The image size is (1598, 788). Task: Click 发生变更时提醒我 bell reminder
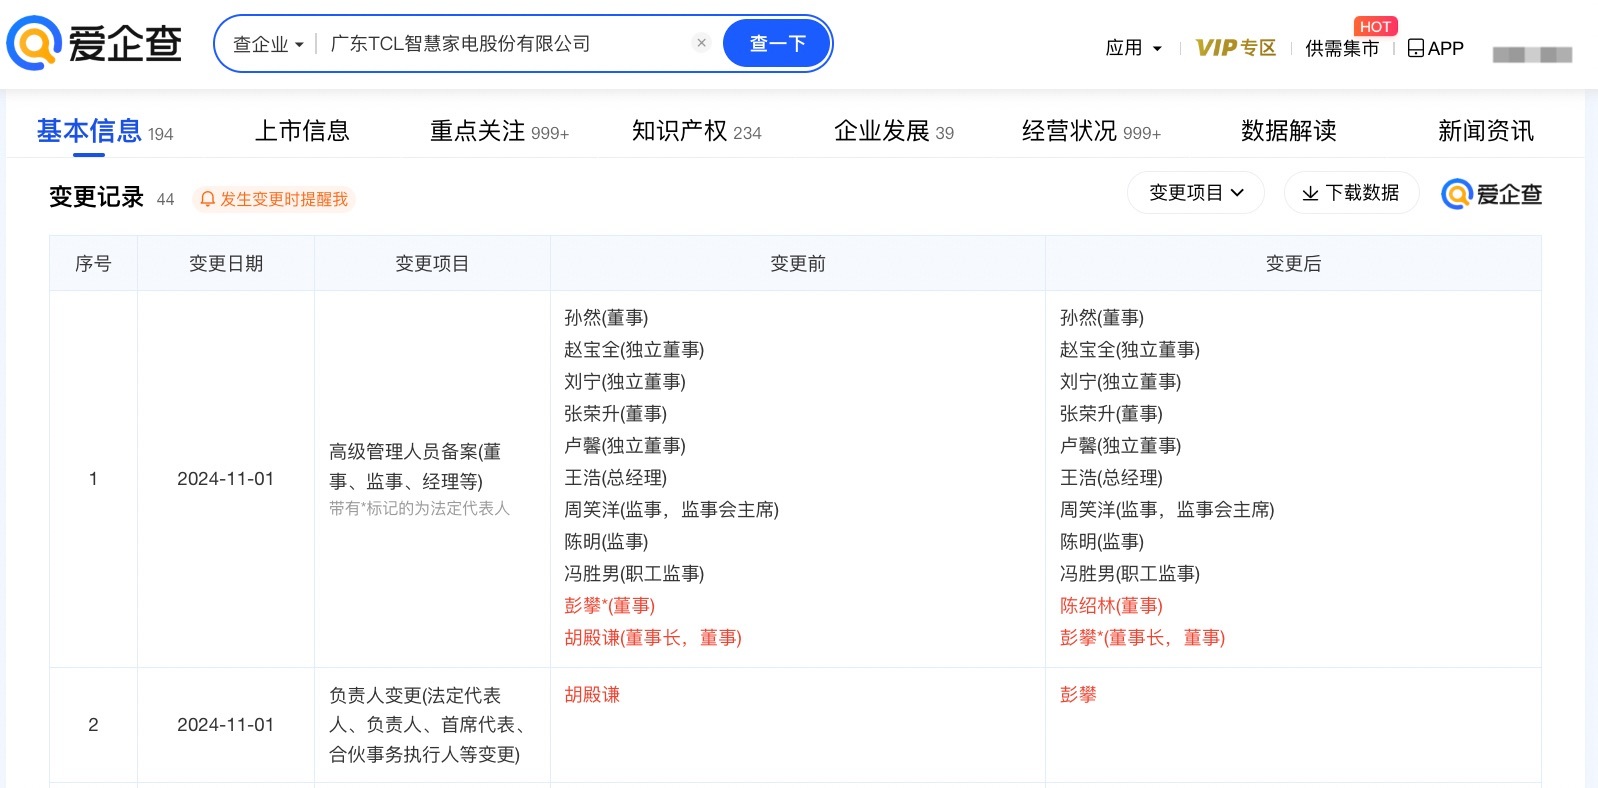(274, 199)
